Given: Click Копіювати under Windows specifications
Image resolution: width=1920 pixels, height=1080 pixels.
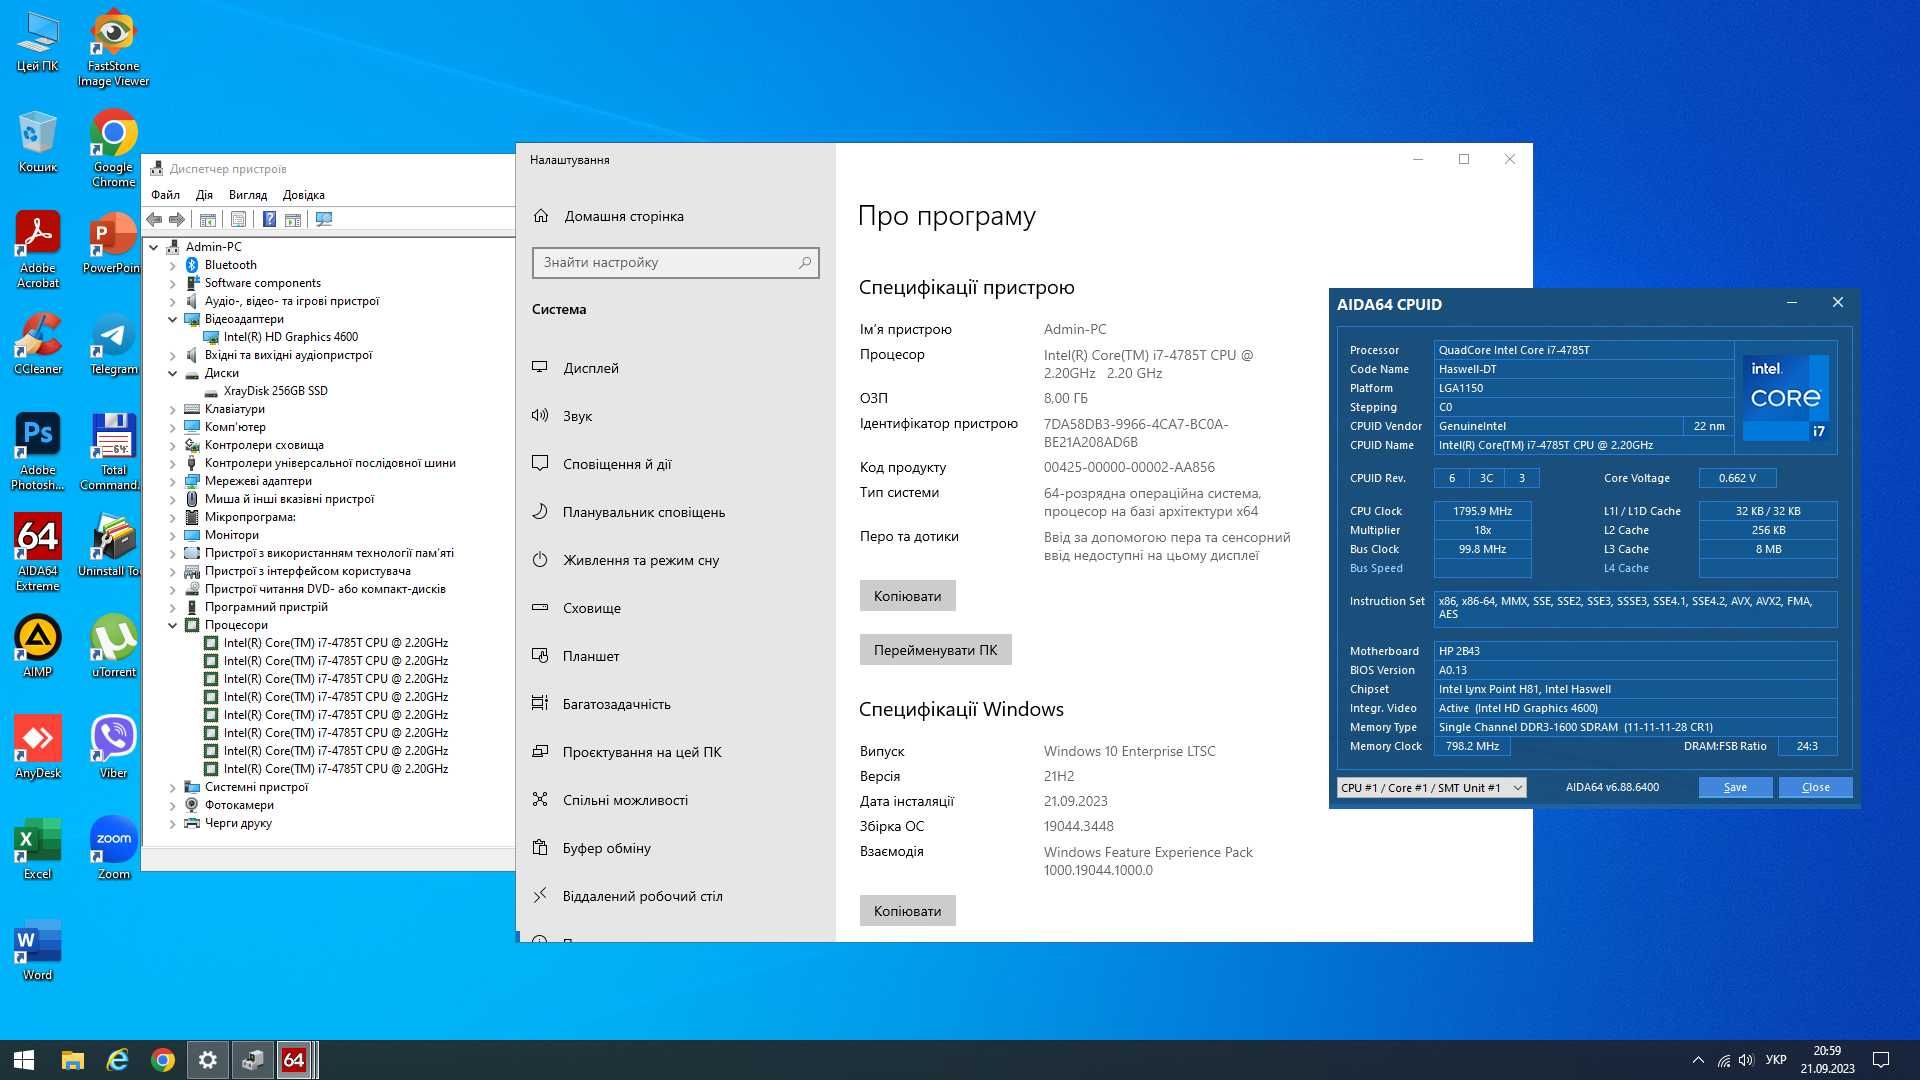Looking at the screenshot, I should 907,911.
